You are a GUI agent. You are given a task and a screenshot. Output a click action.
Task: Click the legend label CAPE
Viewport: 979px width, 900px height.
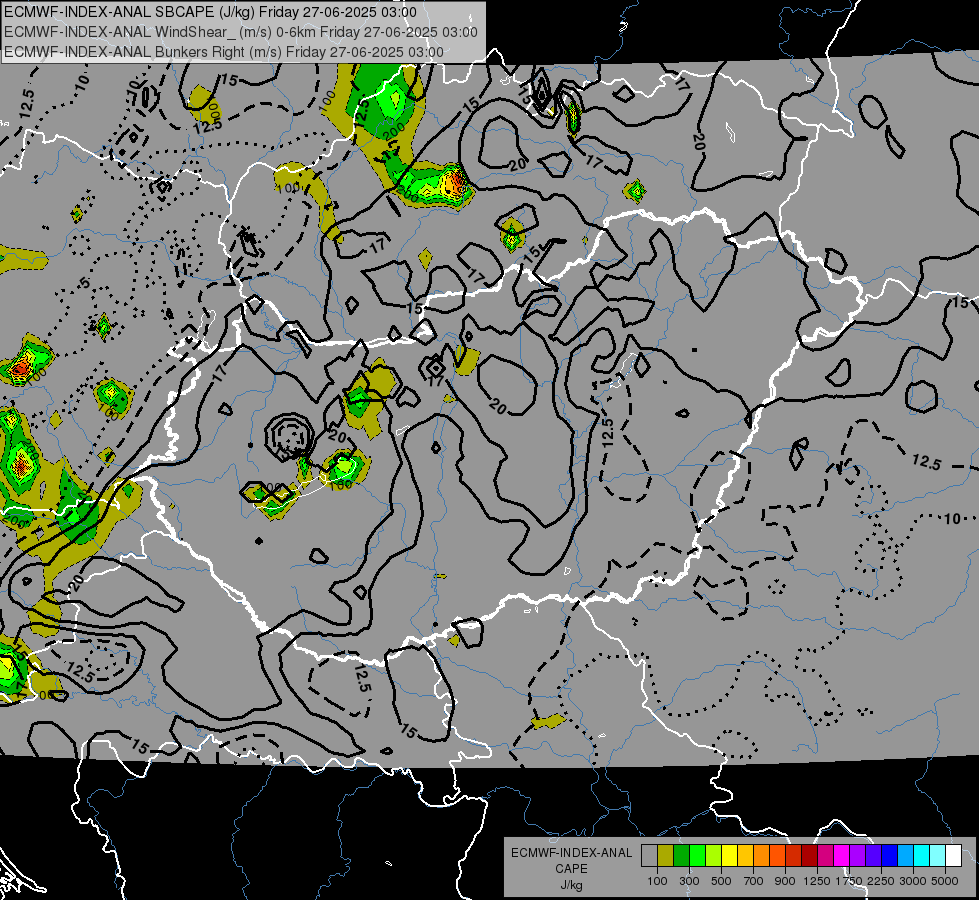pos(571,869)
